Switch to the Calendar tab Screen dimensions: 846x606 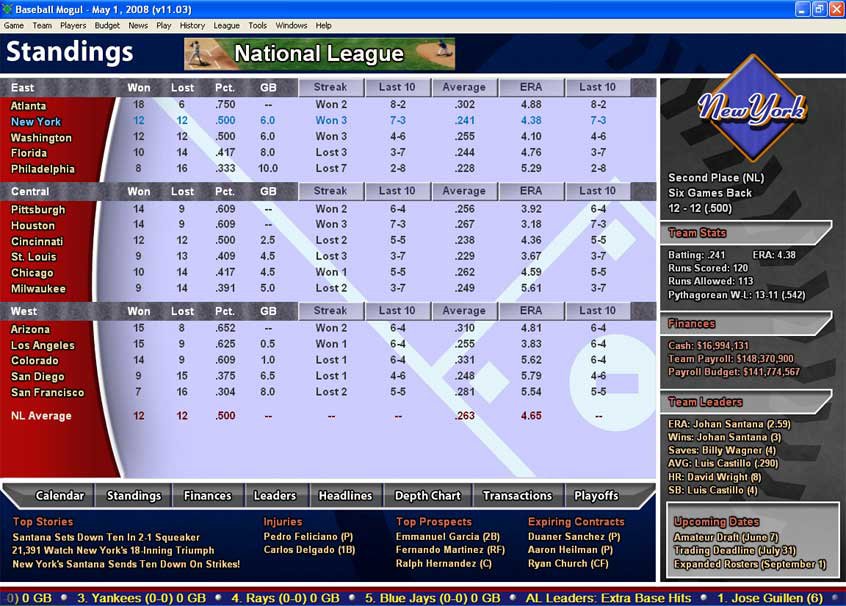(x=60, y=496)
